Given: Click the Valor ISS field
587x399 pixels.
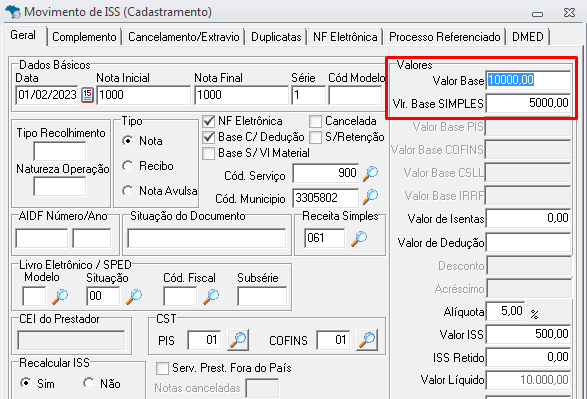Looking at the screenshot, I should click(528, 334).
